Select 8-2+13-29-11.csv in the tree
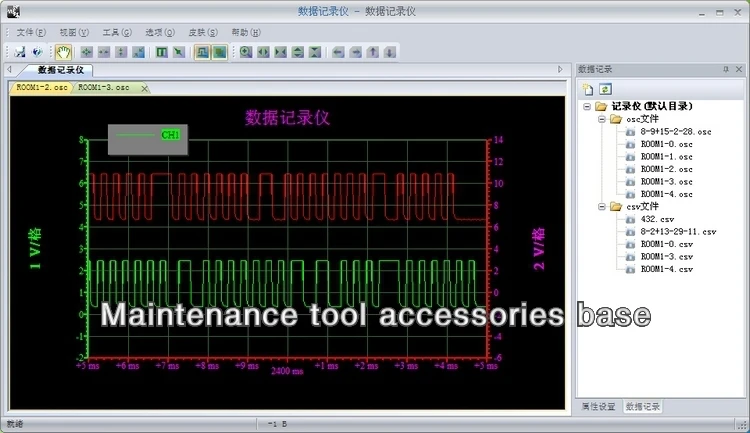The height and width of the screenshot is (433, 750). [x=678, y=232]
